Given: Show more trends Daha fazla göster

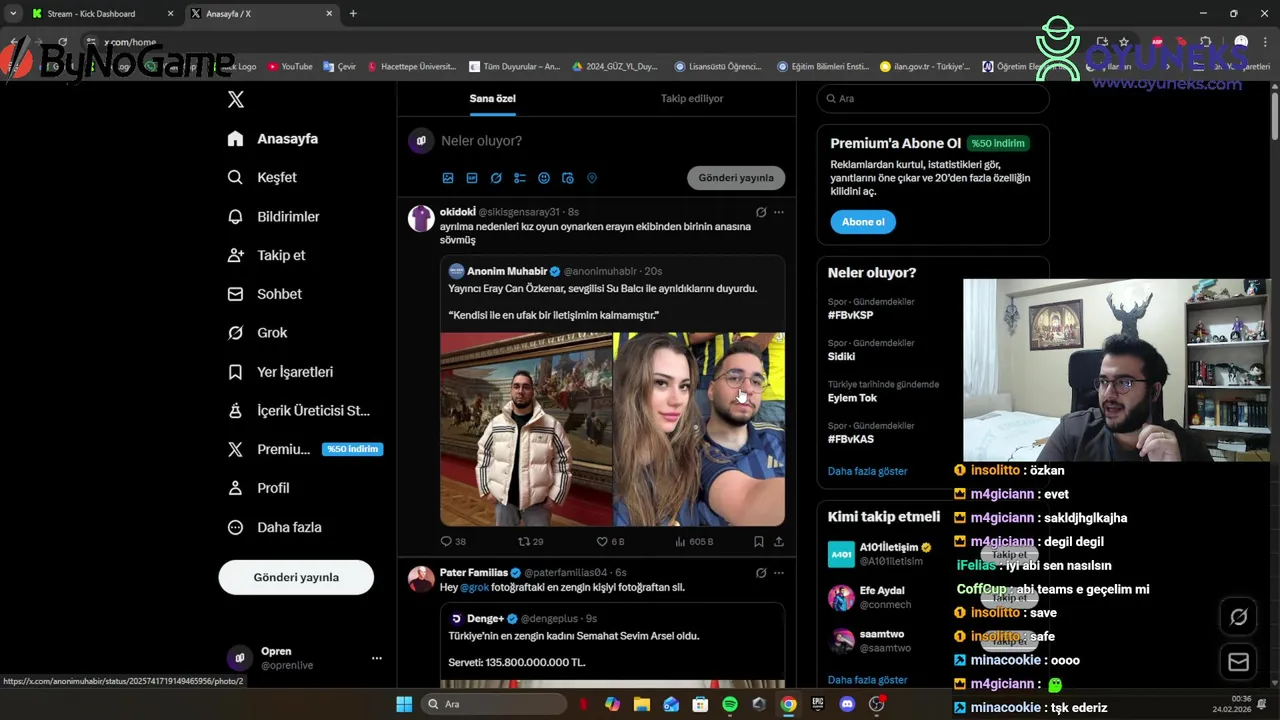Looking at the screenshot, I should 867,471.
